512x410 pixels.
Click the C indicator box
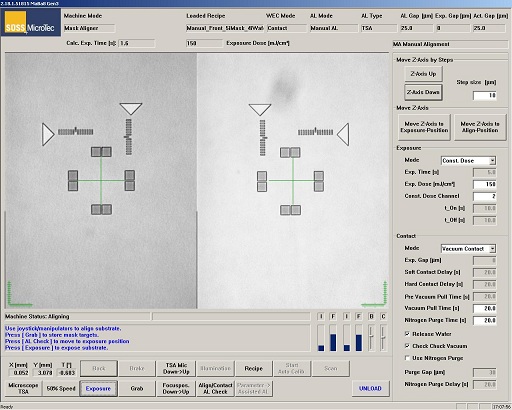pyautogui.click(x=383, y=316)
